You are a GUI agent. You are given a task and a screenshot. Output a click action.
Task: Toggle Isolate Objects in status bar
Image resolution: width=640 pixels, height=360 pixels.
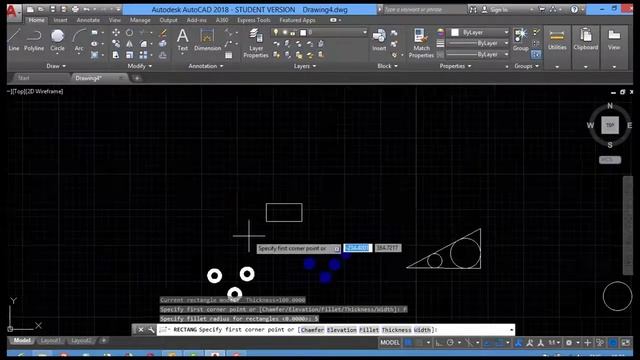pyautogui.click(x=600, y=342)
